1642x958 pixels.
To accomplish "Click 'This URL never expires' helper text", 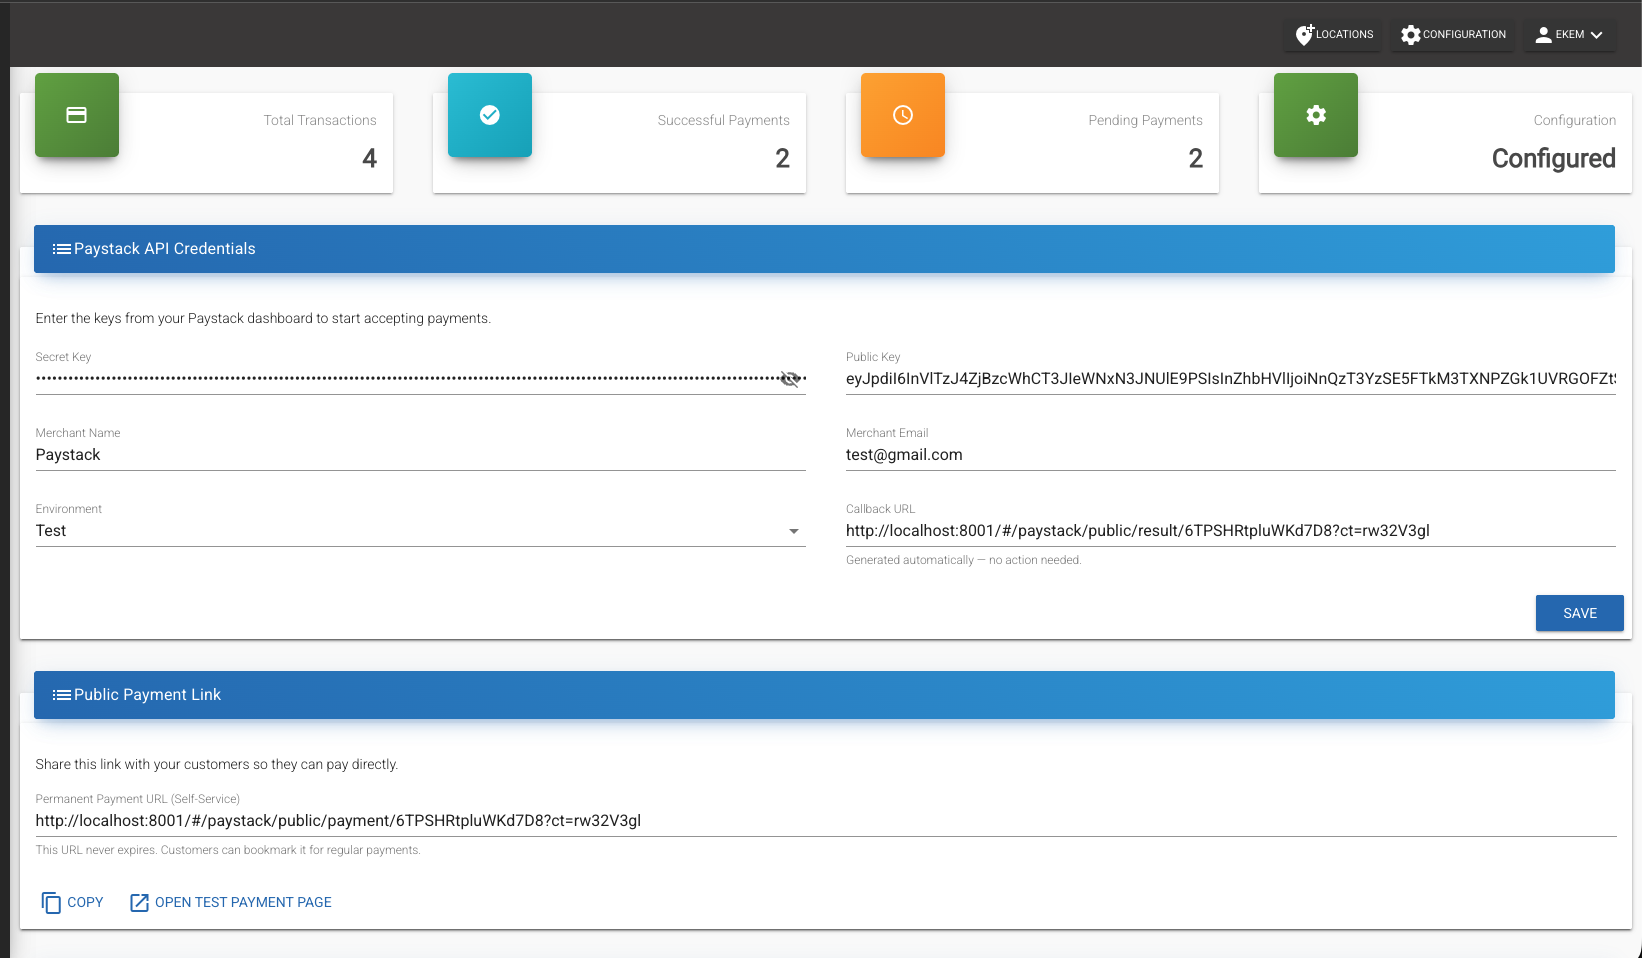I will coord(228,850).
